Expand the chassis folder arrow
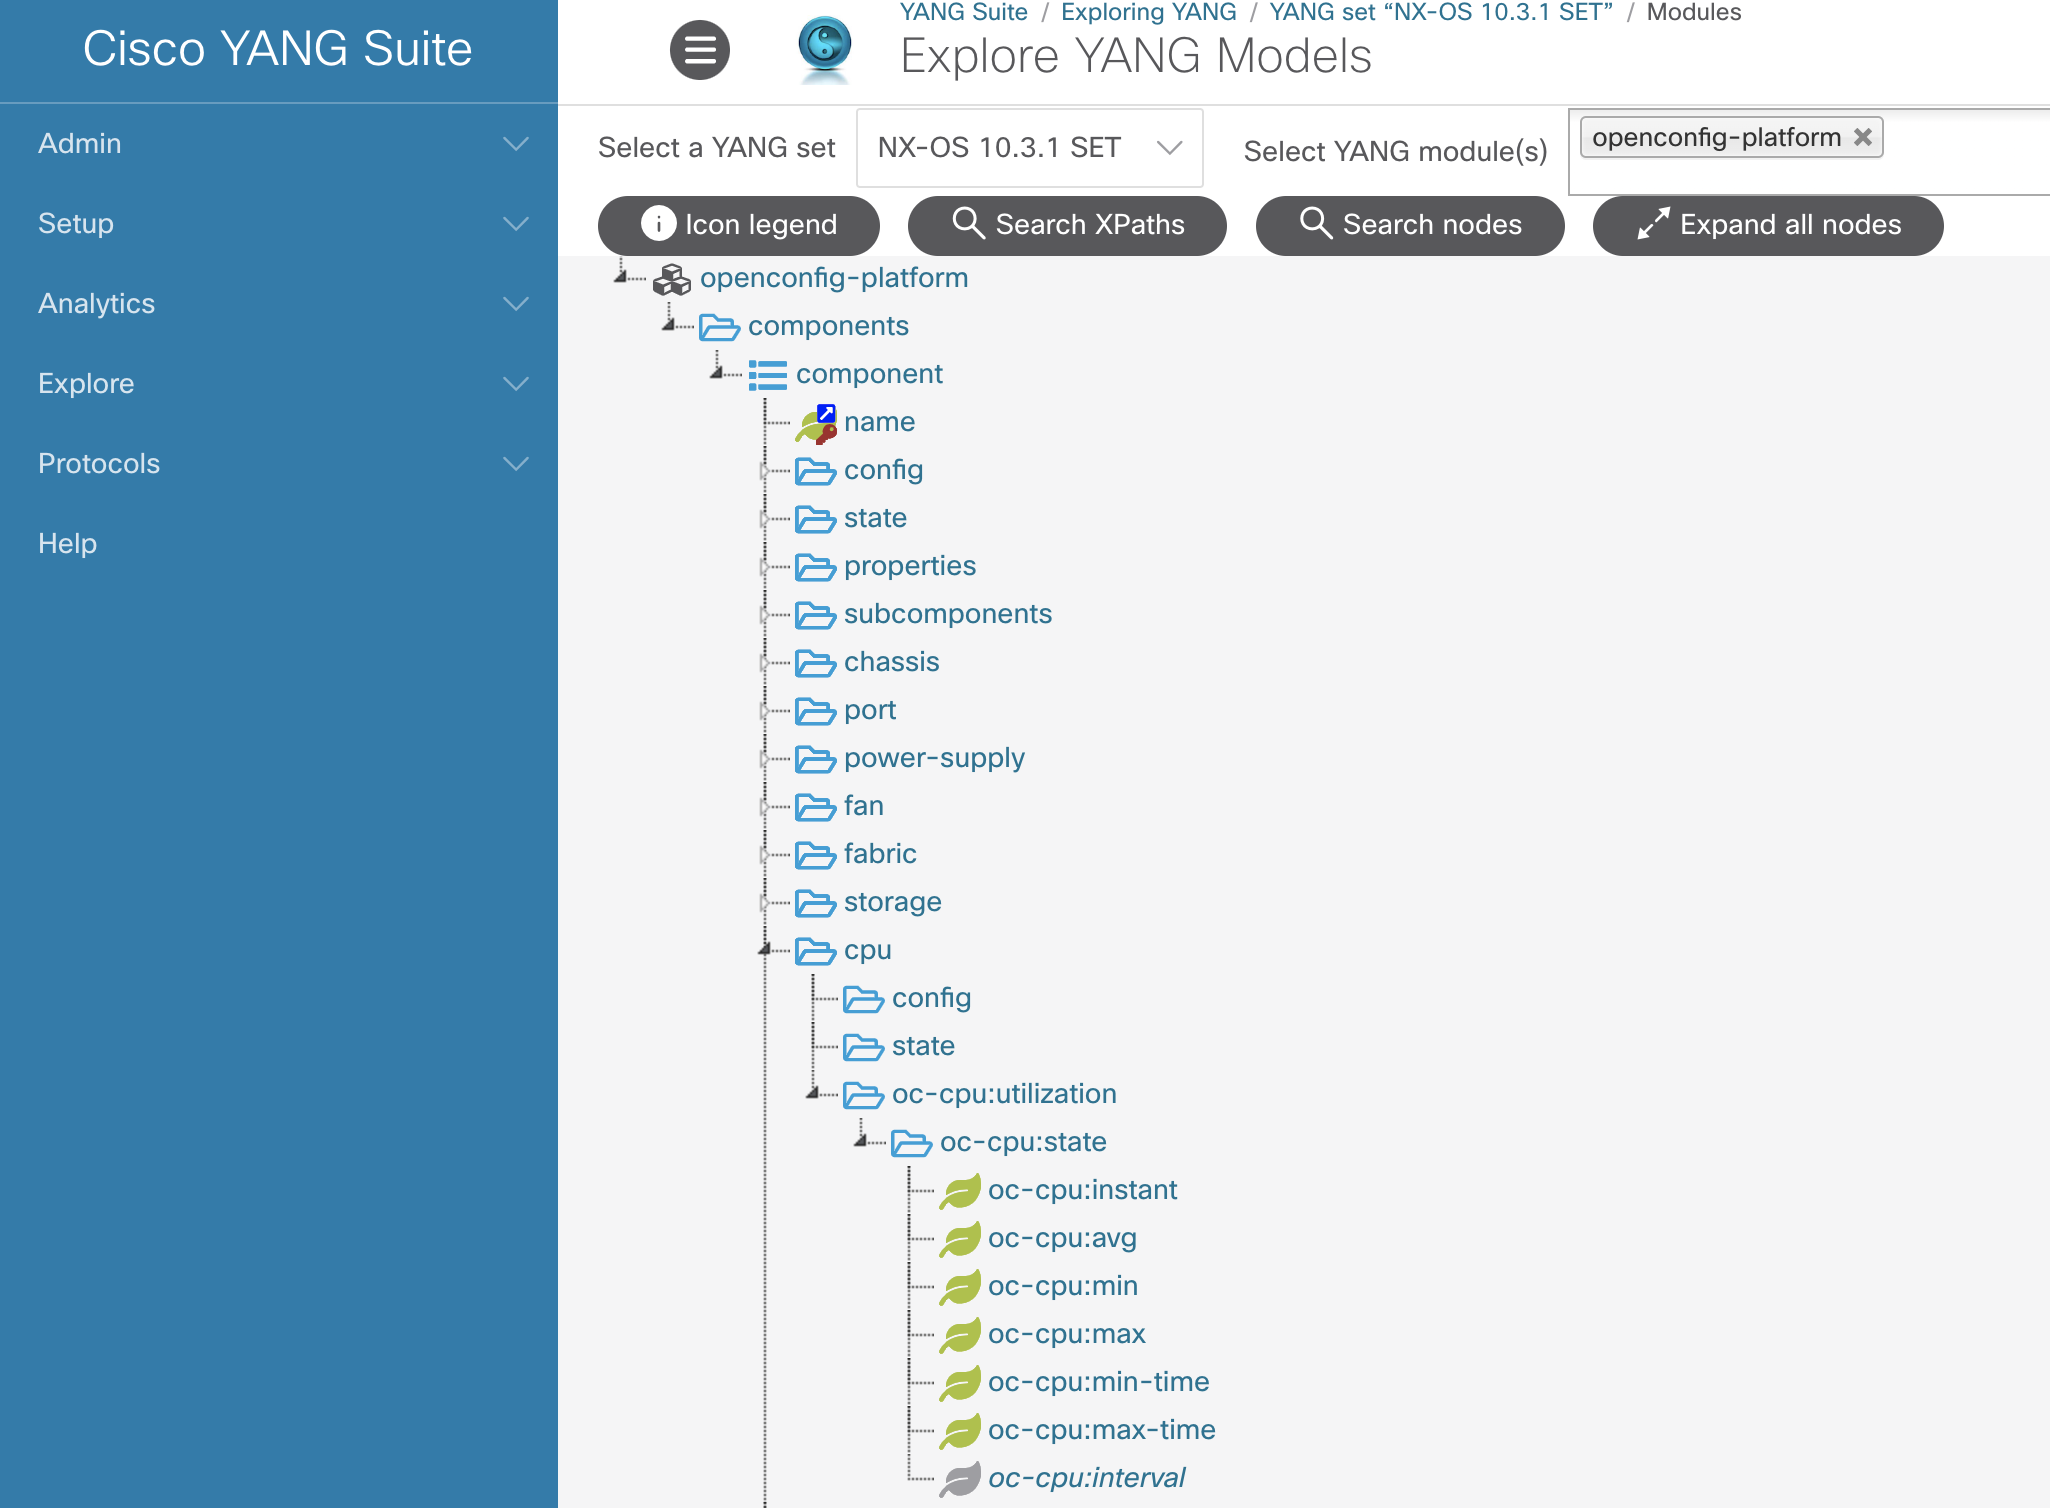The height and width of the screenshot is (1508, 2050). click(x=764, y=662)
